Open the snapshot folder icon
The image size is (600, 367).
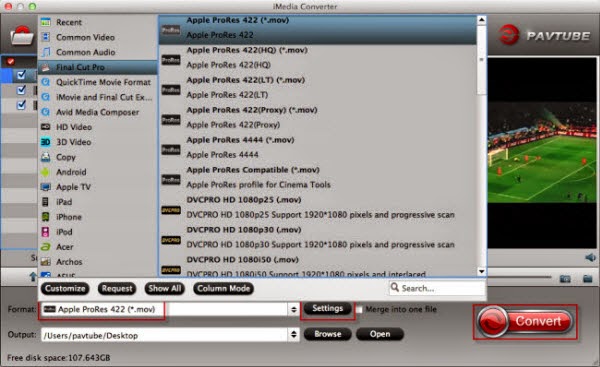588,278
